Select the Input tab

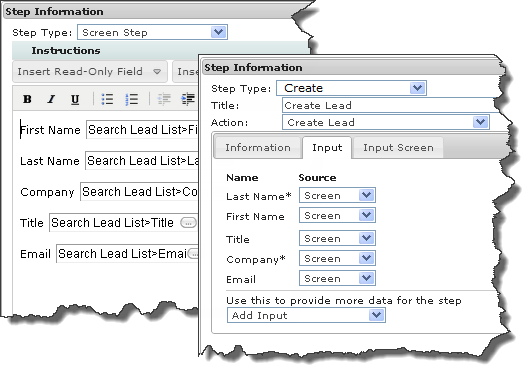click(x=327, y=148)
